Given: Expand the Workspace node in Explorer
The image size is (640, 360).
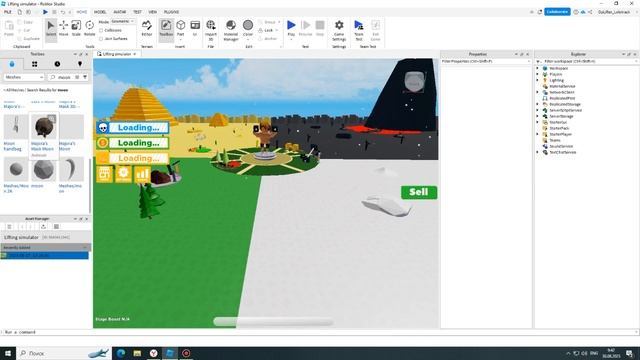Looking at the screenshot, I should coord(538,69).
